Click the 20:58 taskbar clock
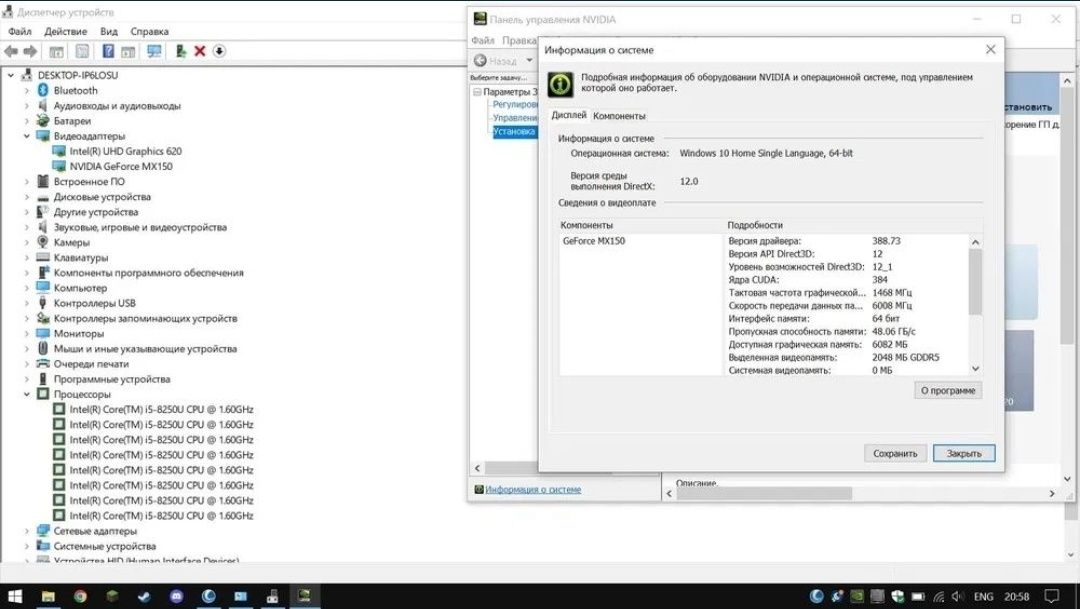 [1017, 597]
